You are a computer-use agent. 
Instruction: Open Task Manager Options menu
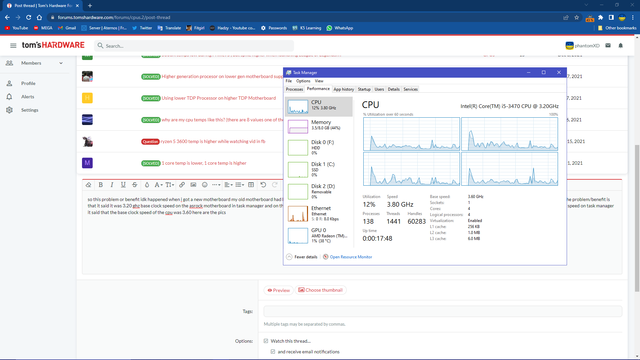303,81
